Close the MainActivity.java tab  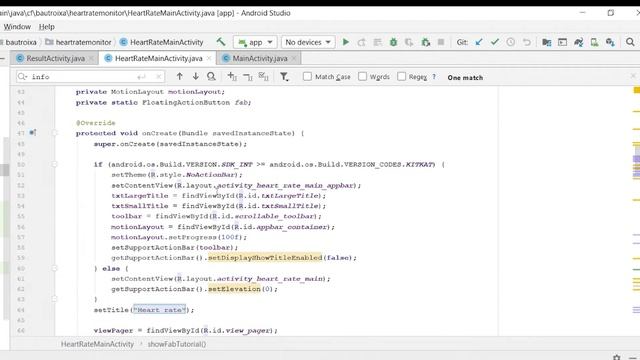pos(294,59)
